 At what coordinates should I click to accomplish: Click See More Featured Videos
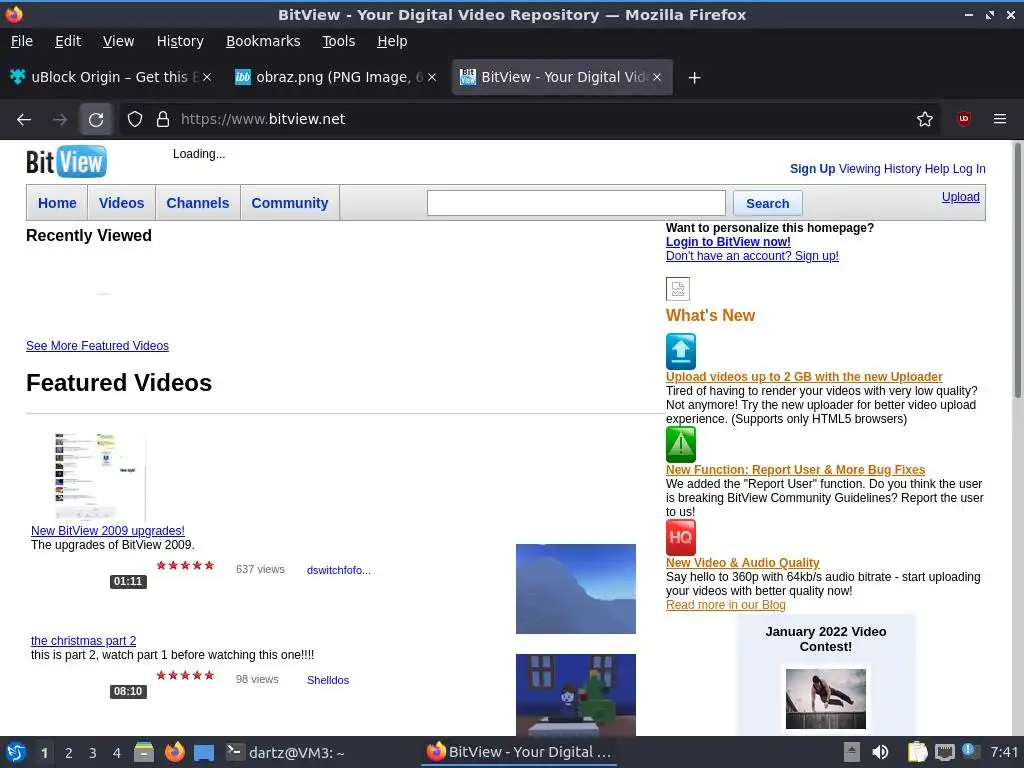97,345
